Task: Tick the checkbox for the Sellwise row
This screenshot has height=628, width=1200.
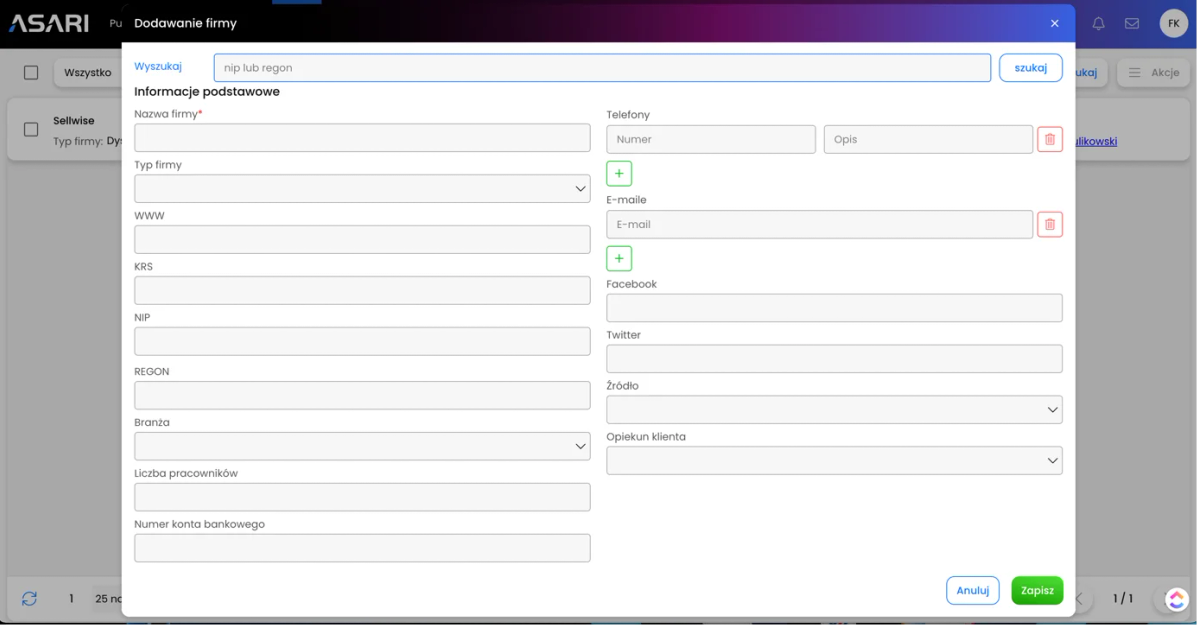Action: (x=31, y=130)
